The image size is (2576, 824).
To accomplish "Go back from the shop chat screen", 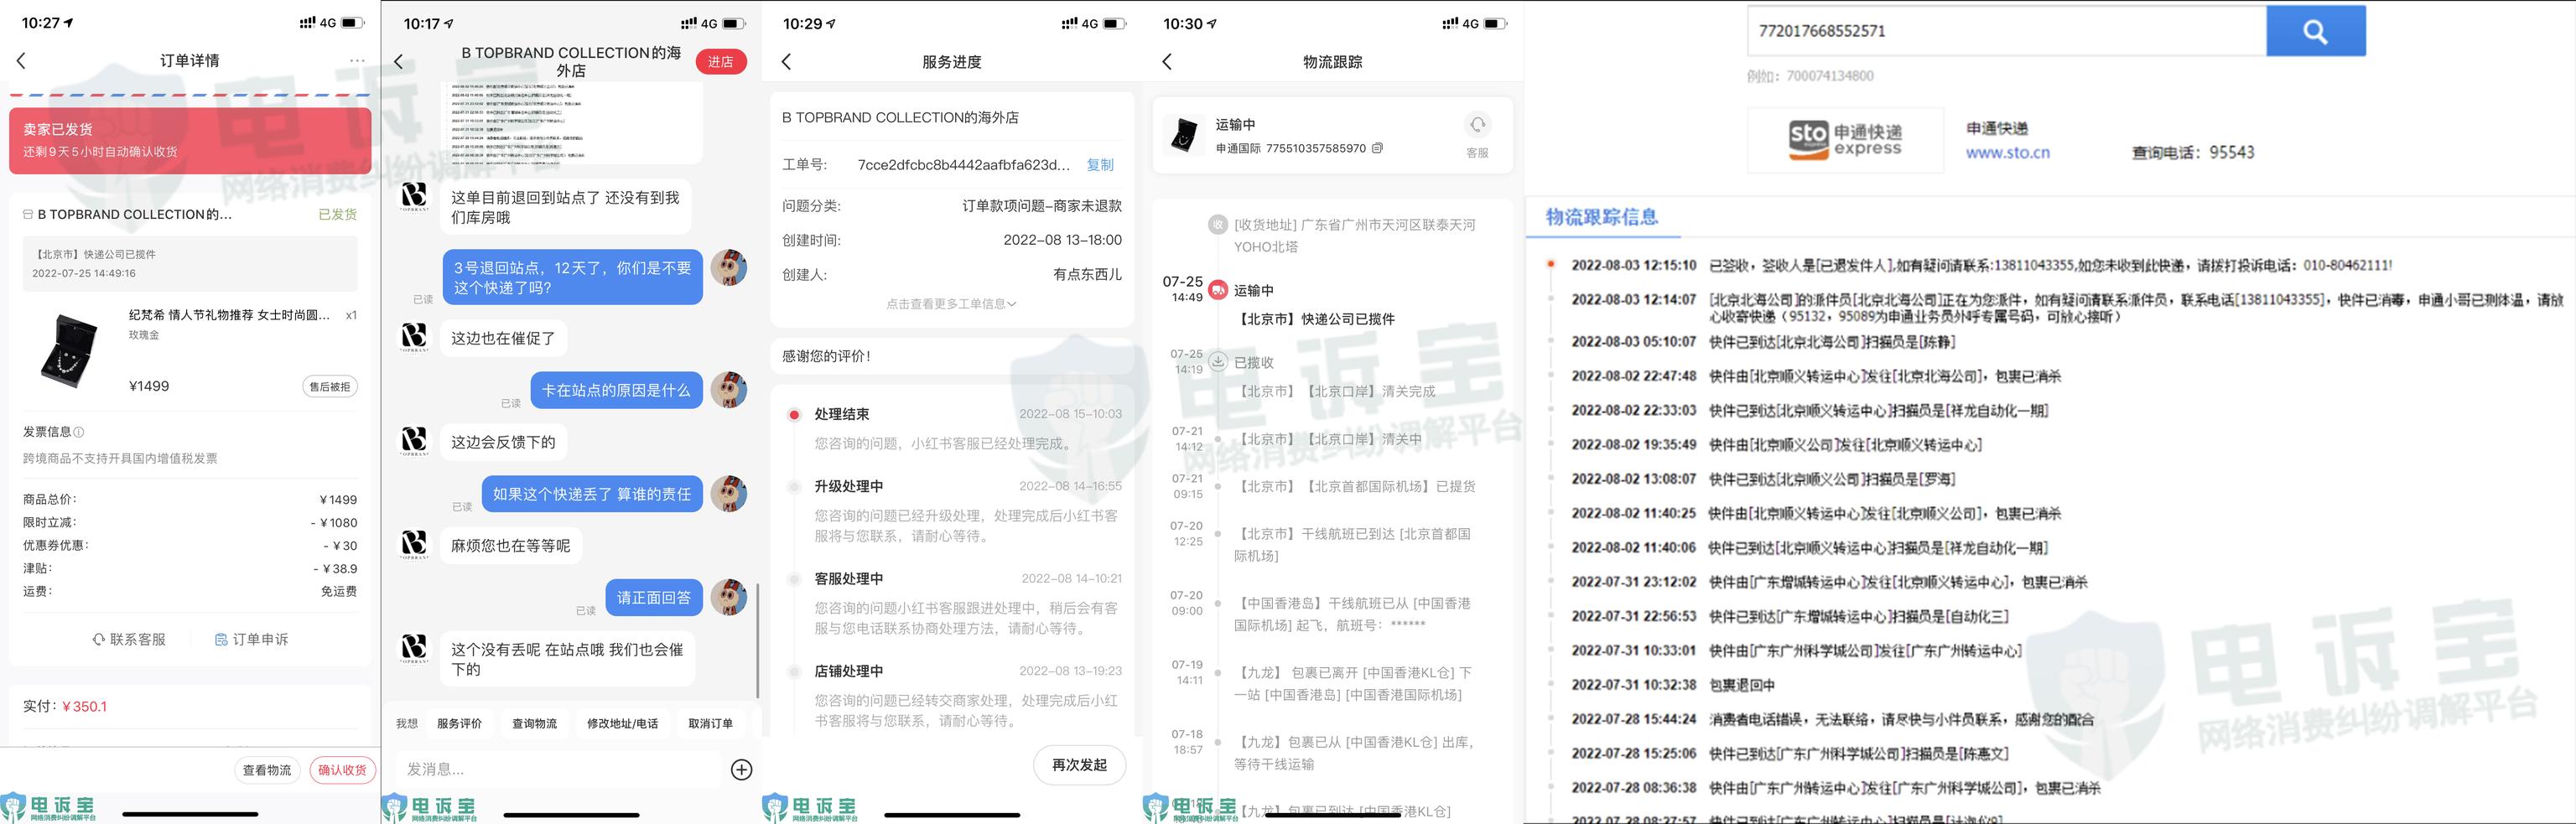I will point(399,62).
